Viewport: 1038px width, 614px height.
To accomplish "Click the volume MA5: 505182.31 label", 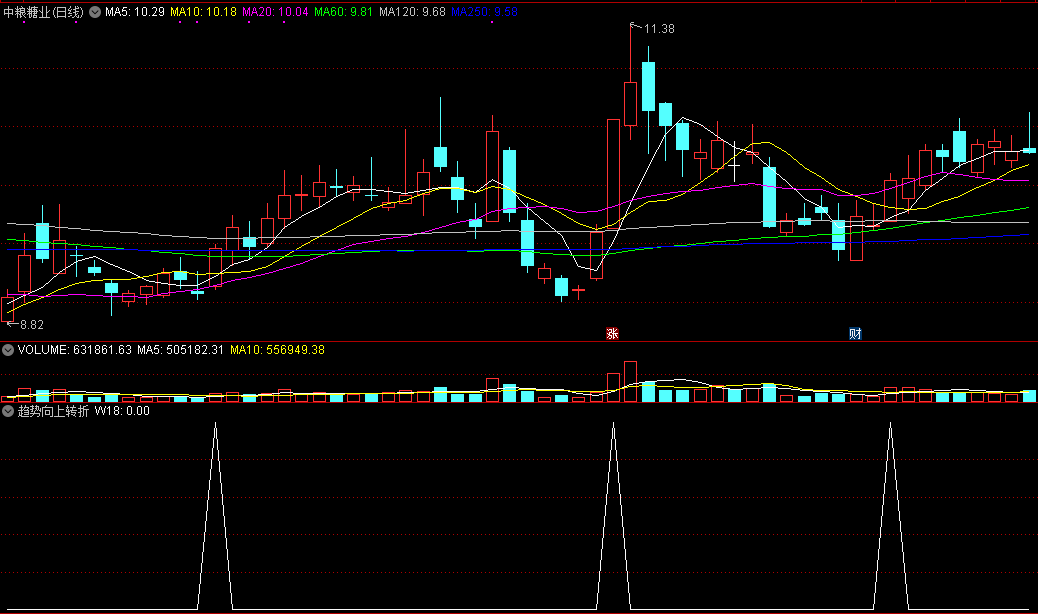I will coord(181,350).
